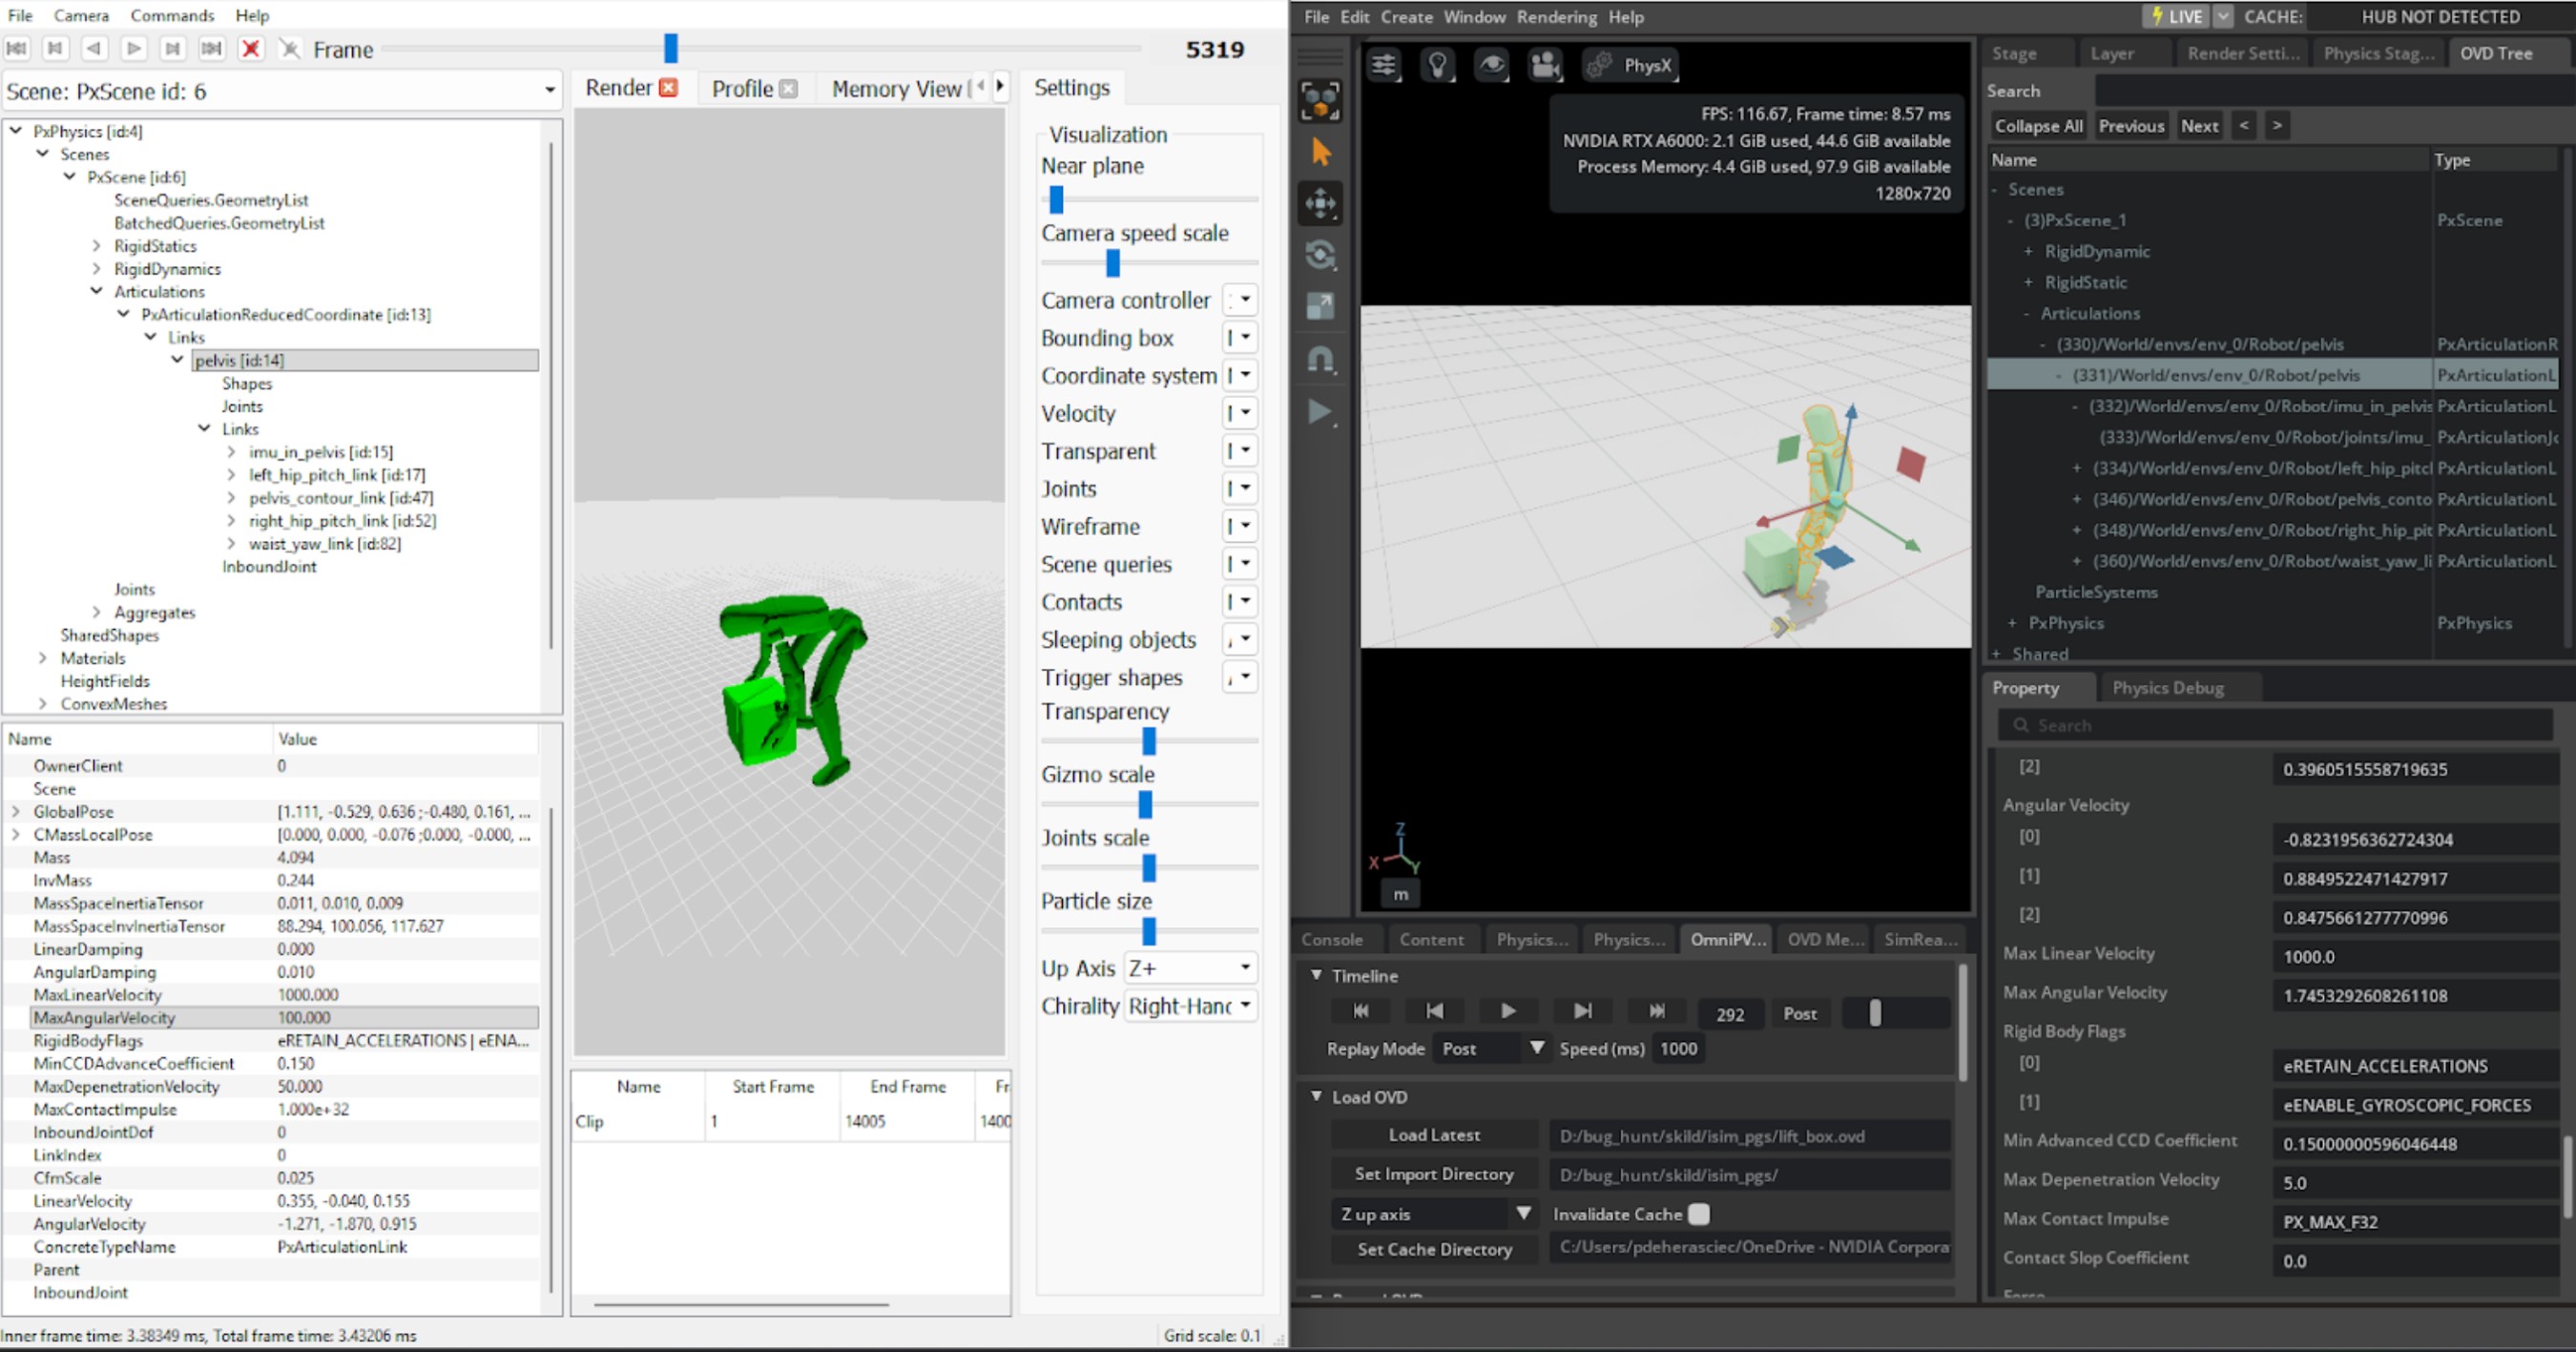
Task: Open the Commands menu
Action: (x=171, y=15)
